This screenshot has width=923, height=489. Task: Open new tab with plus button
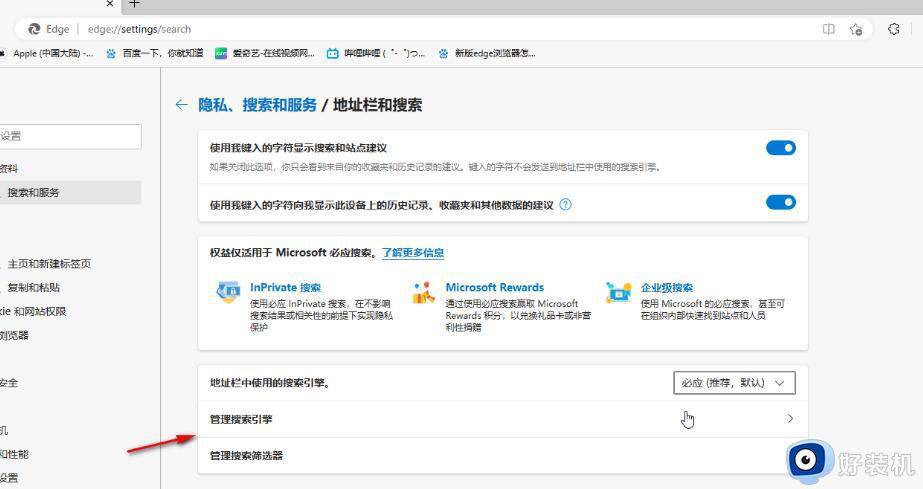[x=135, y=4]
